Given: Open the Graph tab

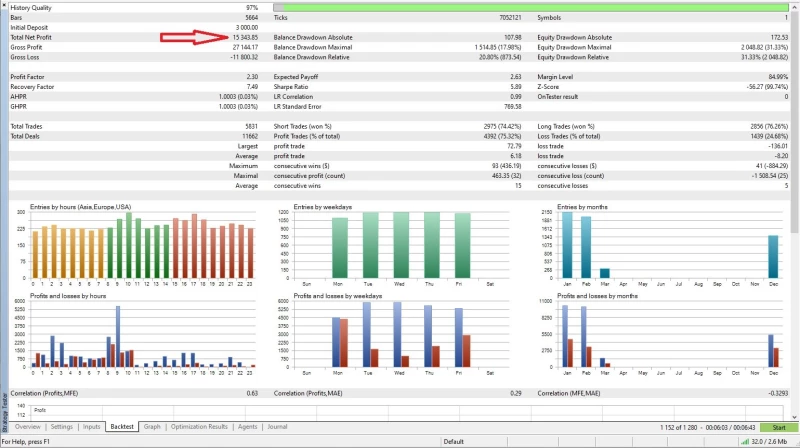Looking at the screenshot, I should pyautogui.click(x=152, y=427).
